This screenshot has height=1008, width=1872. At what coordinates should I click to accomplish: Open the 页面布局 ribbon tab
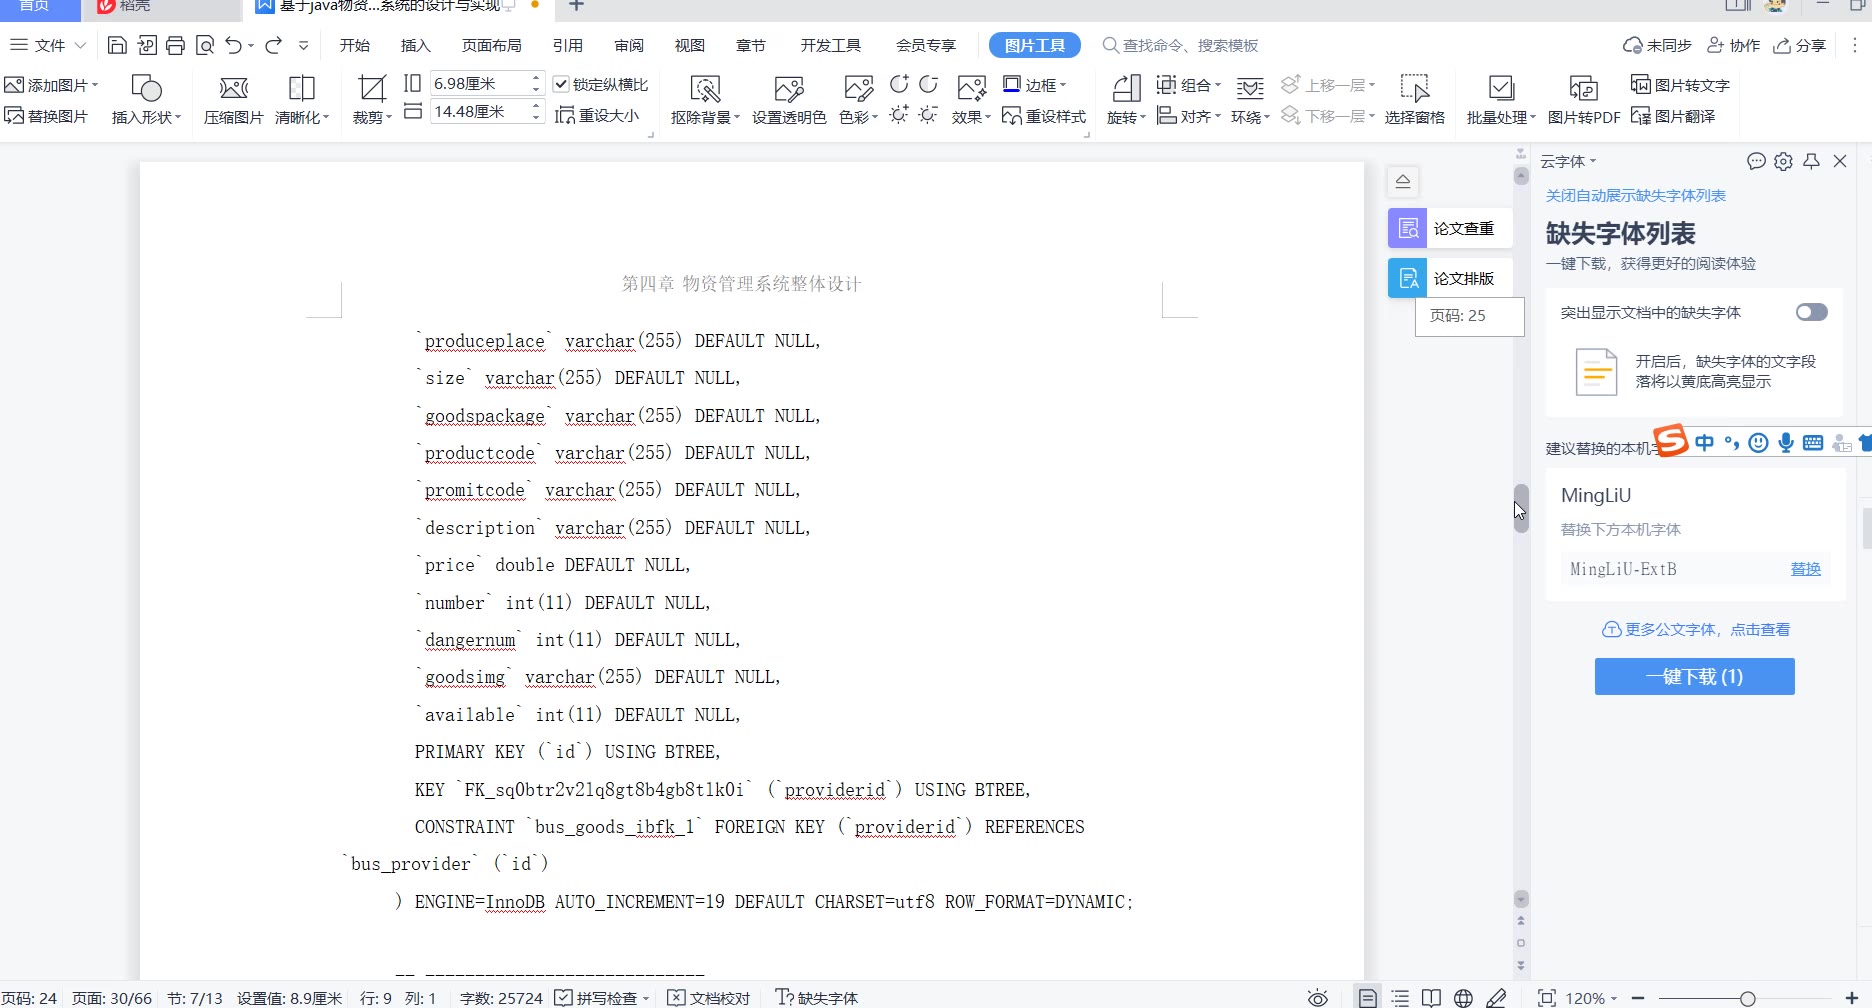pyautogui.click(x=491, y=45)
